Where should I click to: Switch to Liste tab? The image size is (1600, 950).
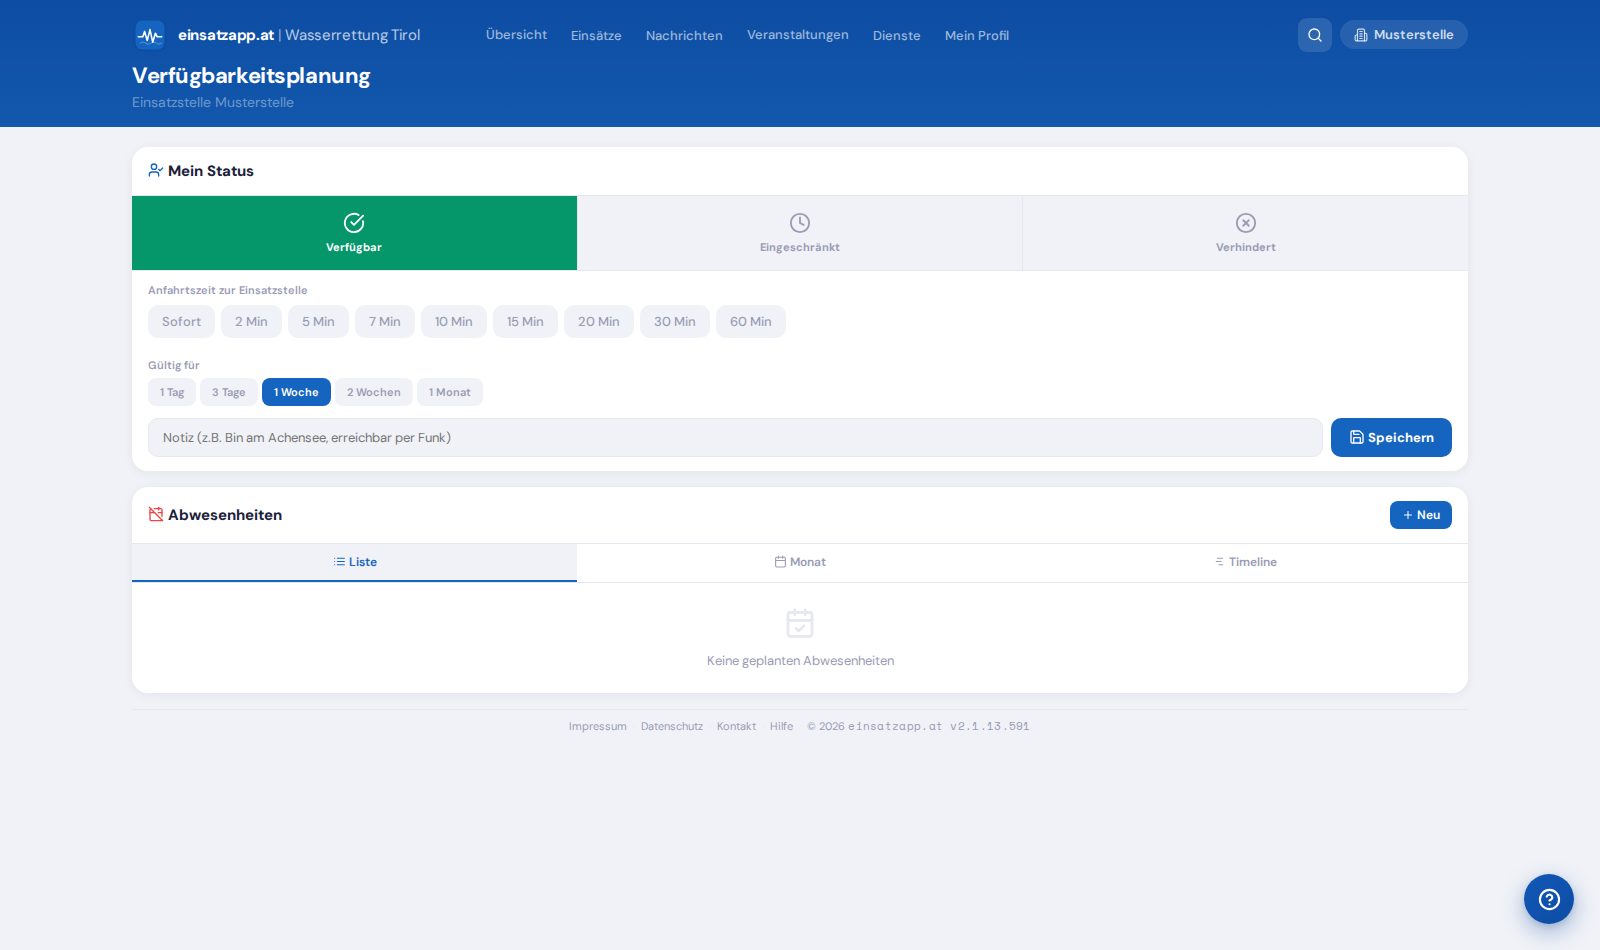point(354,562)
